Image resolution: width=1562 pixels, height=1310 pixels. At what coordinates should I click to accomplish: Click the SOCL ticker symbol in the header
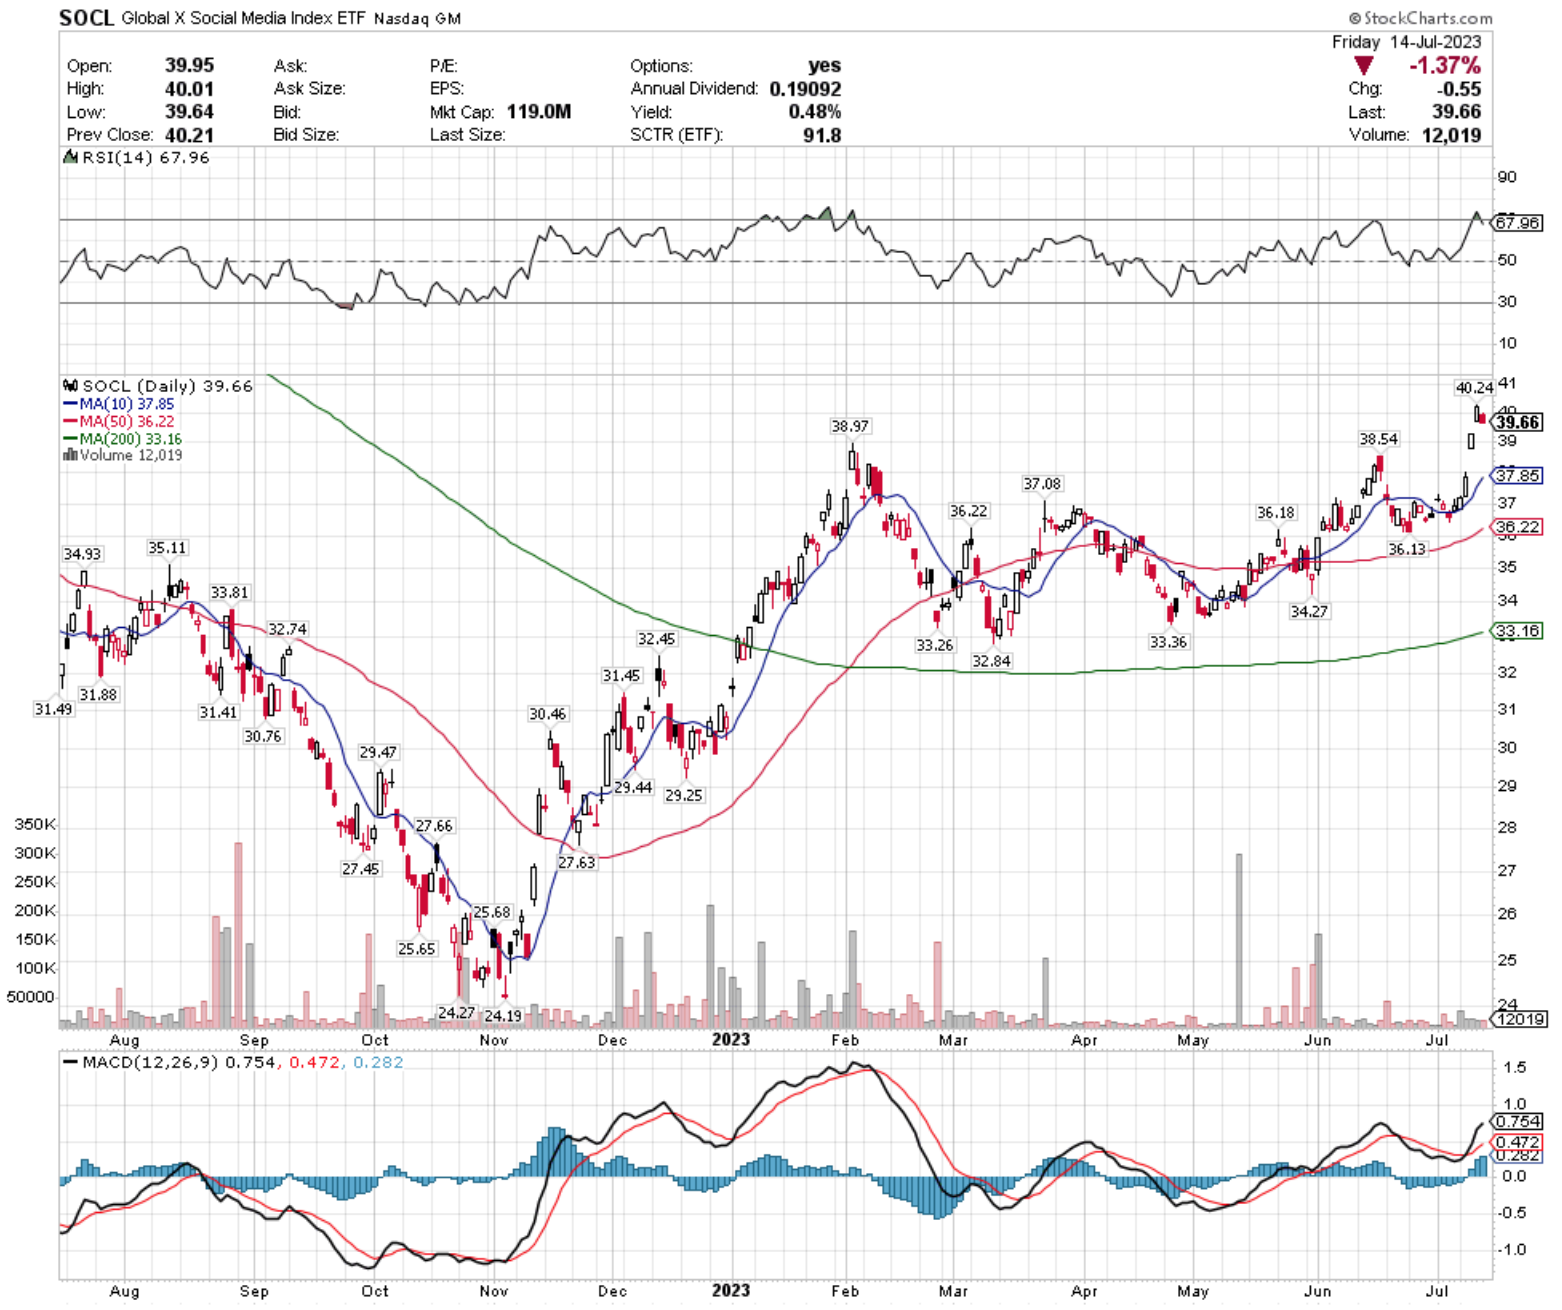coord(86,17)
